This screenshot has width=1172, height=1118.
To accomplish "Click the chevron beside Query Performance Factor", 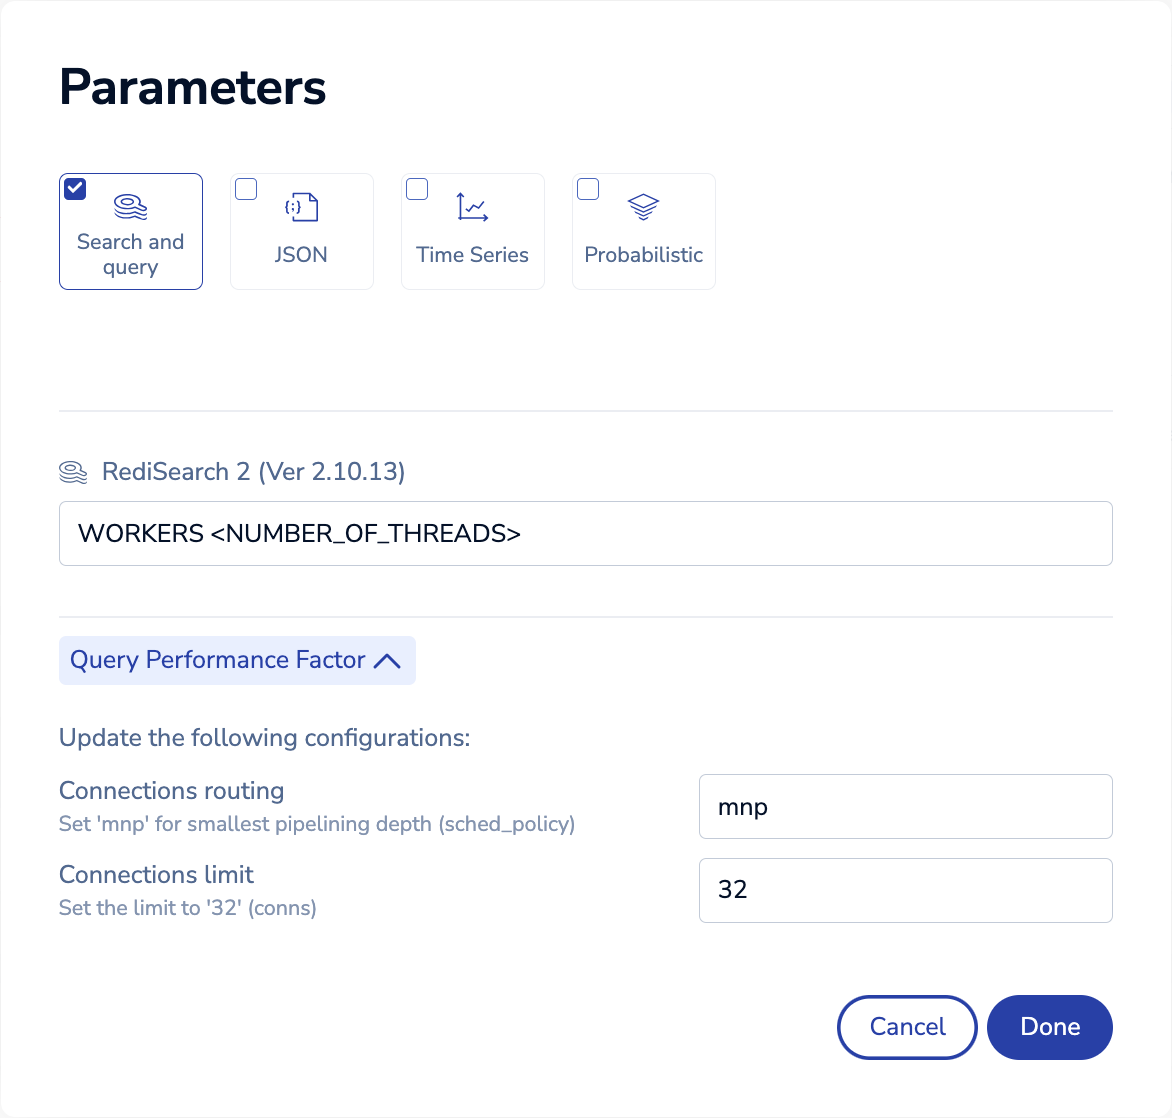I will click(387, 661).
